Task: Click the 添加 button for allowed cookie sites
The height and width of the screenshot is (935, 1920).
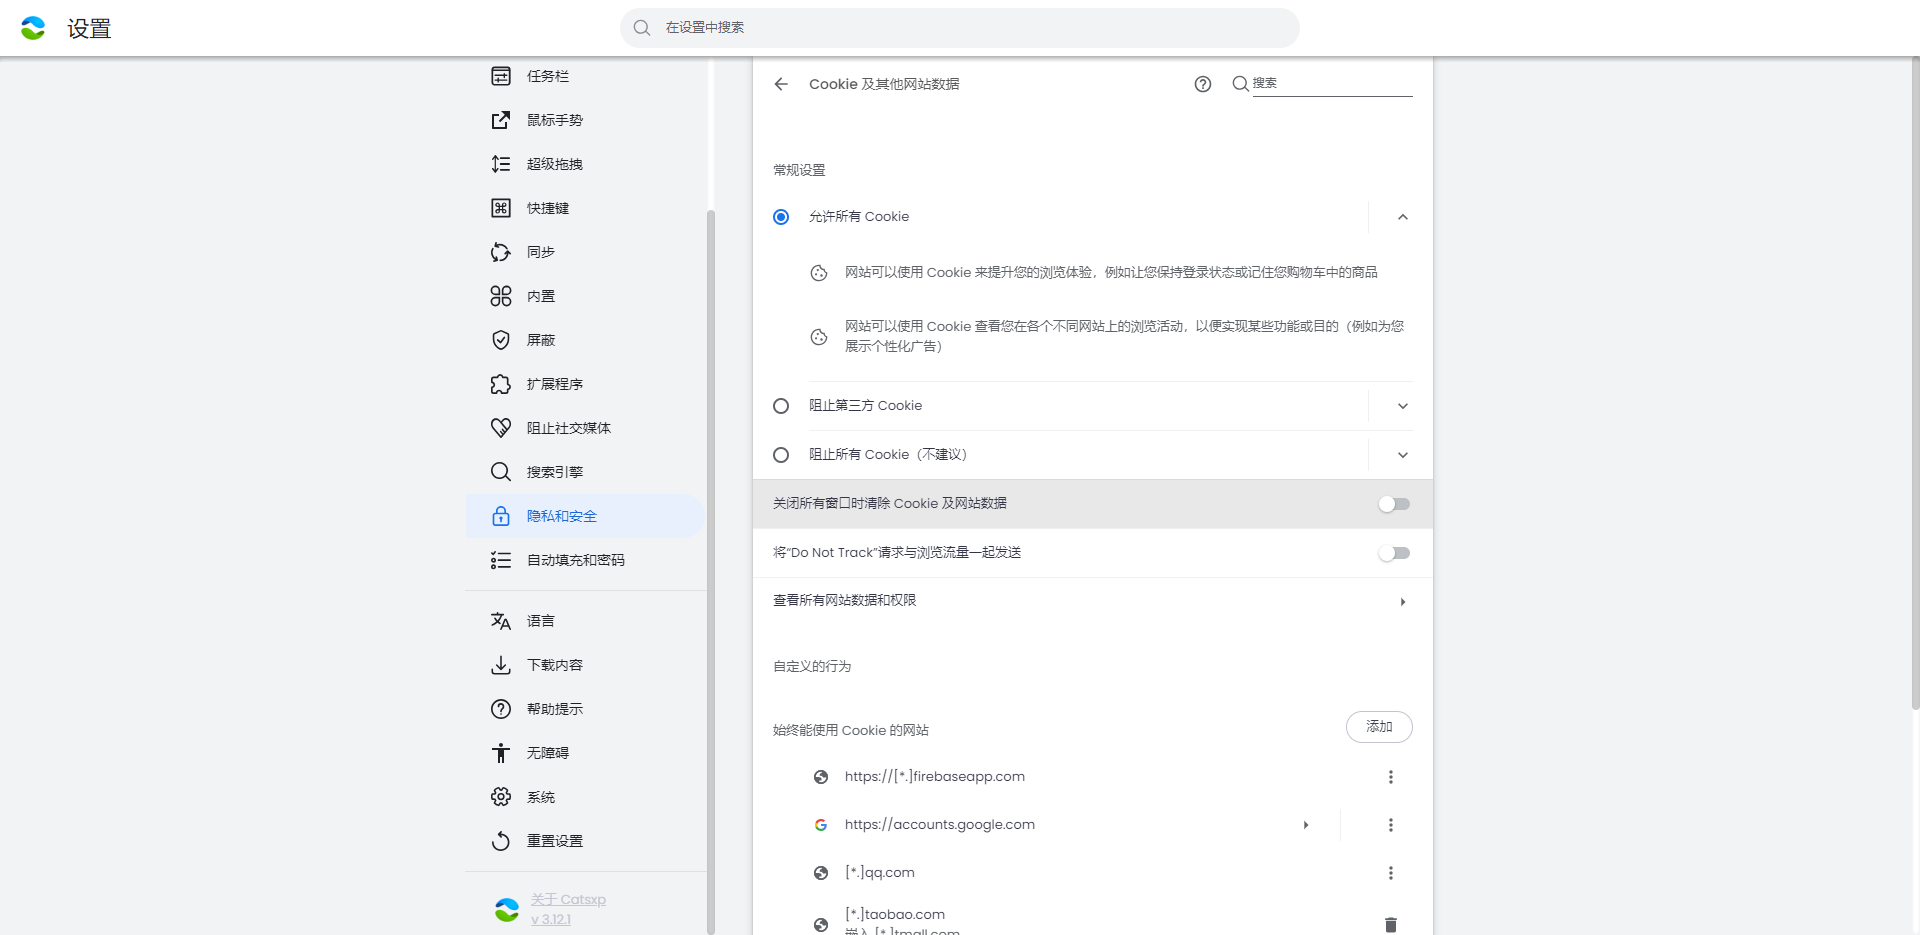Action: (x=1378, y=727)
